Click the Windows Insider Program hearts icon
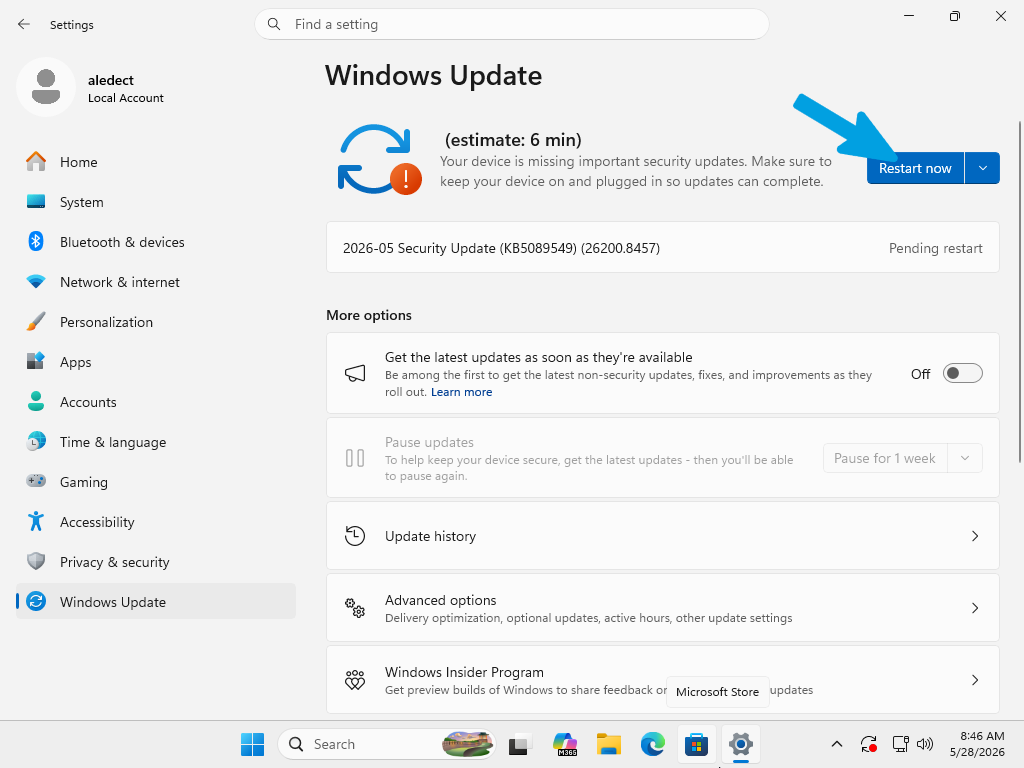 coord(355,680)
